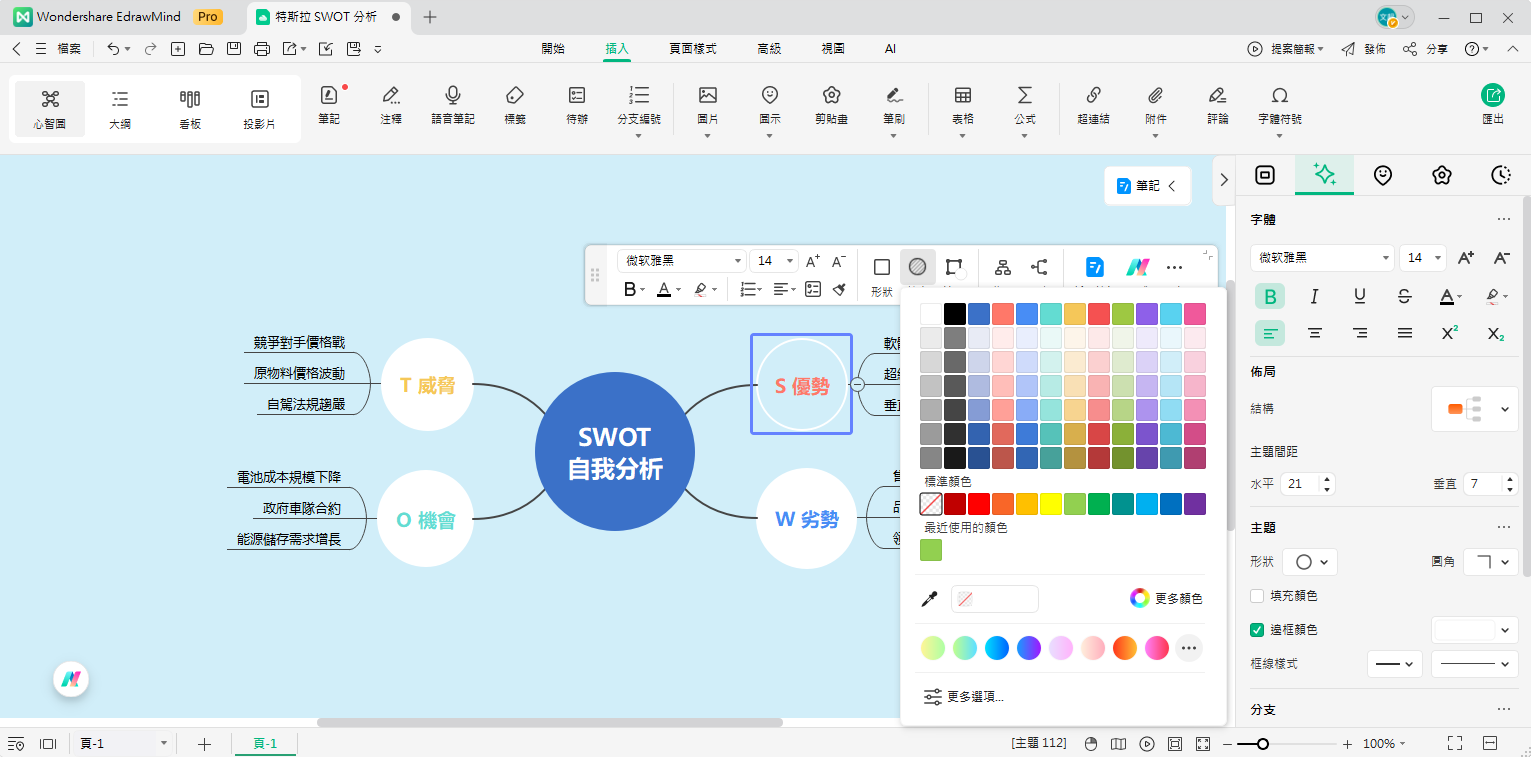
Task: Click the hex color input field
Action: (x=994, y=598)
